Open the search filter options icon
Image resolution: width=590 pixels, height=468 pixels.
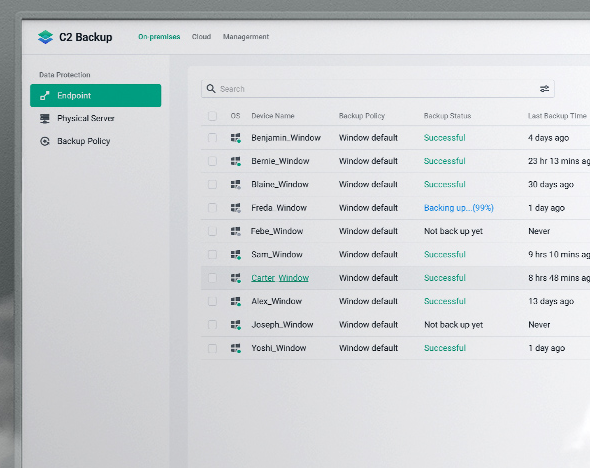[544, 89]
